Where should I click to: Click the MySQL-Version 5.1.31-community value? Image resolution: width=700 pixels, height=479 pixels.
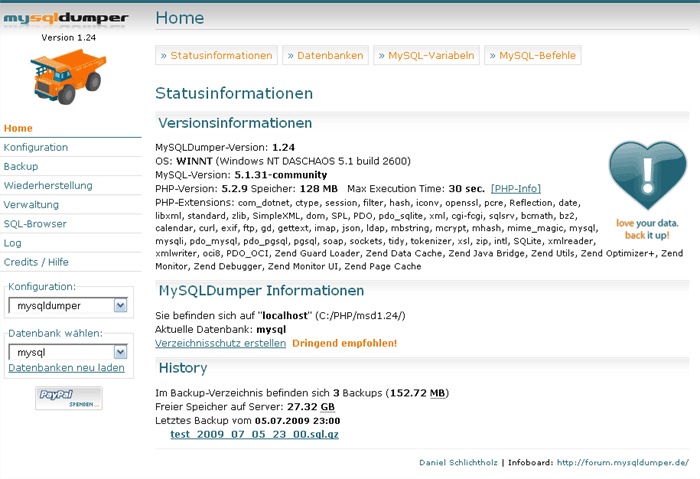coord(281,175)
